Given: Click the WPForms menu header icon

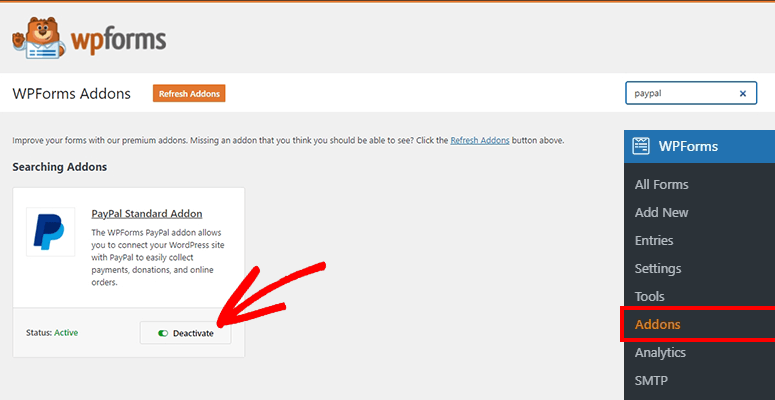Looking at the screenshot, I should point(641,146).
